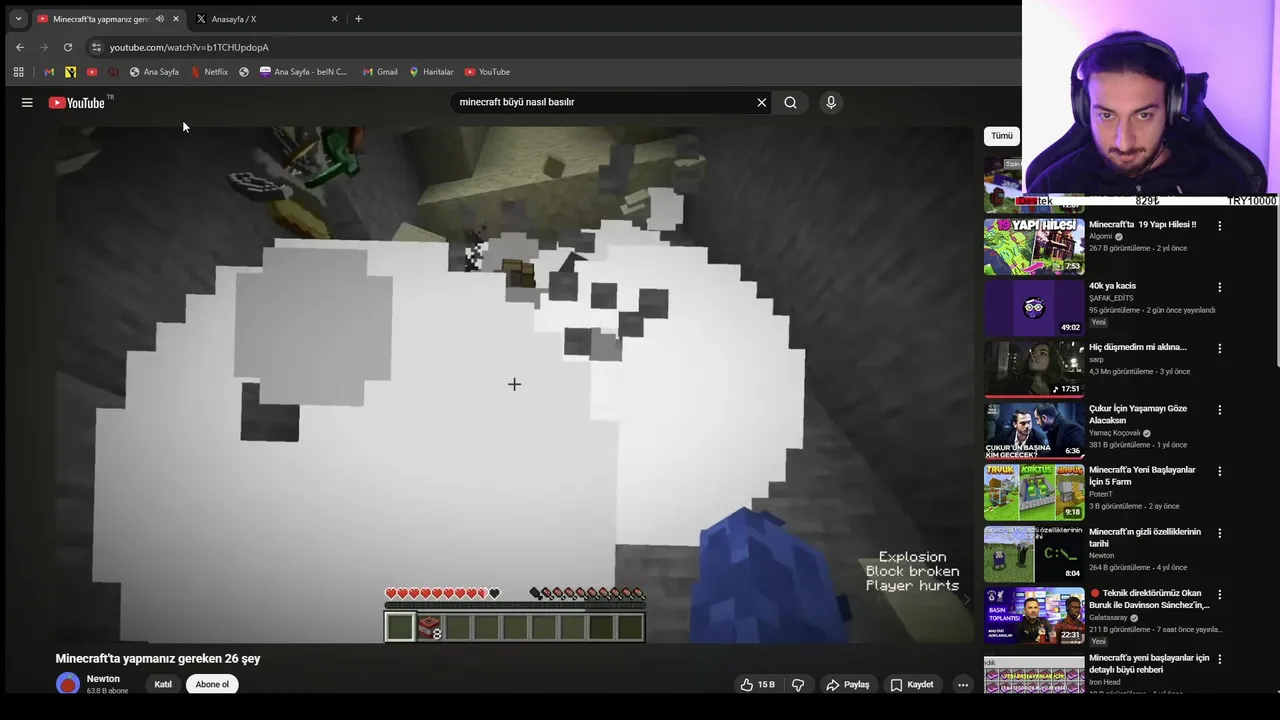Open Minecraft'a Yeni Başlayanlar İçin 5 Farm title
1280x720 pixels.
(x=1142, y=476)
